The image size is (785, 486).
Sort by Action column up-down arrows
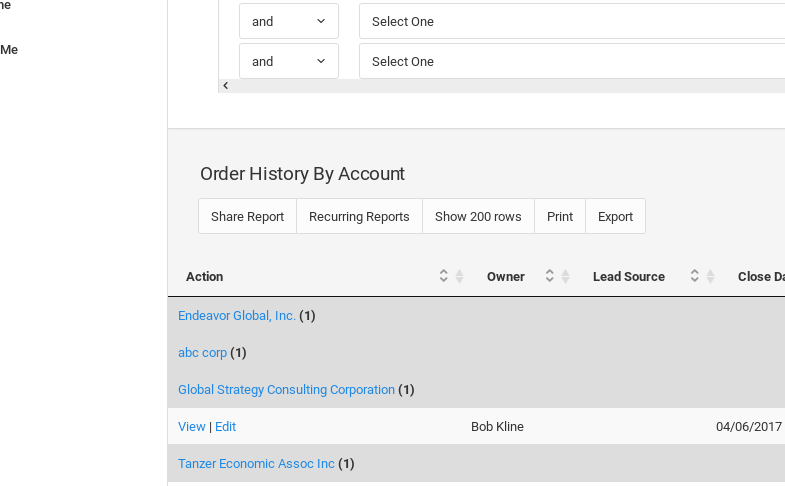click(x=444, y=276)
